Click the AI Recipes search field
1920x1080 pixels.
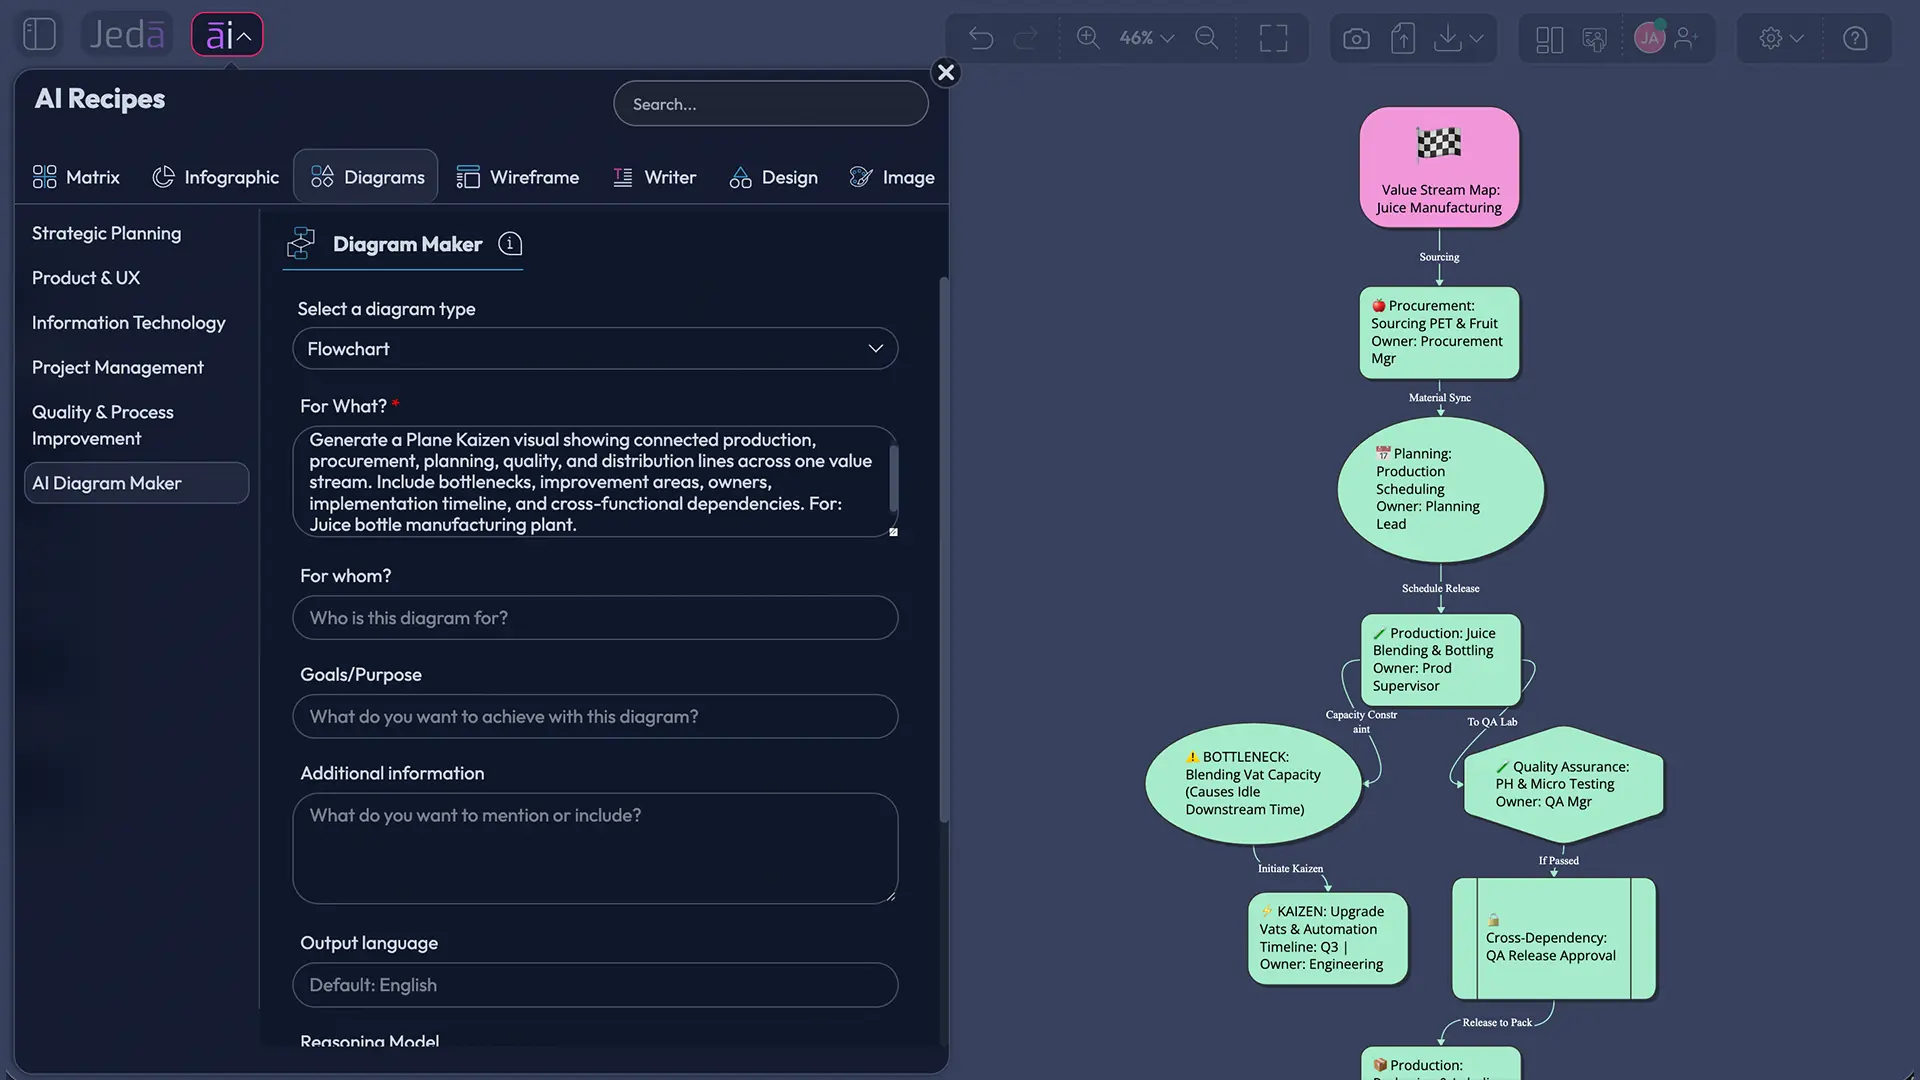click(770, 104)
